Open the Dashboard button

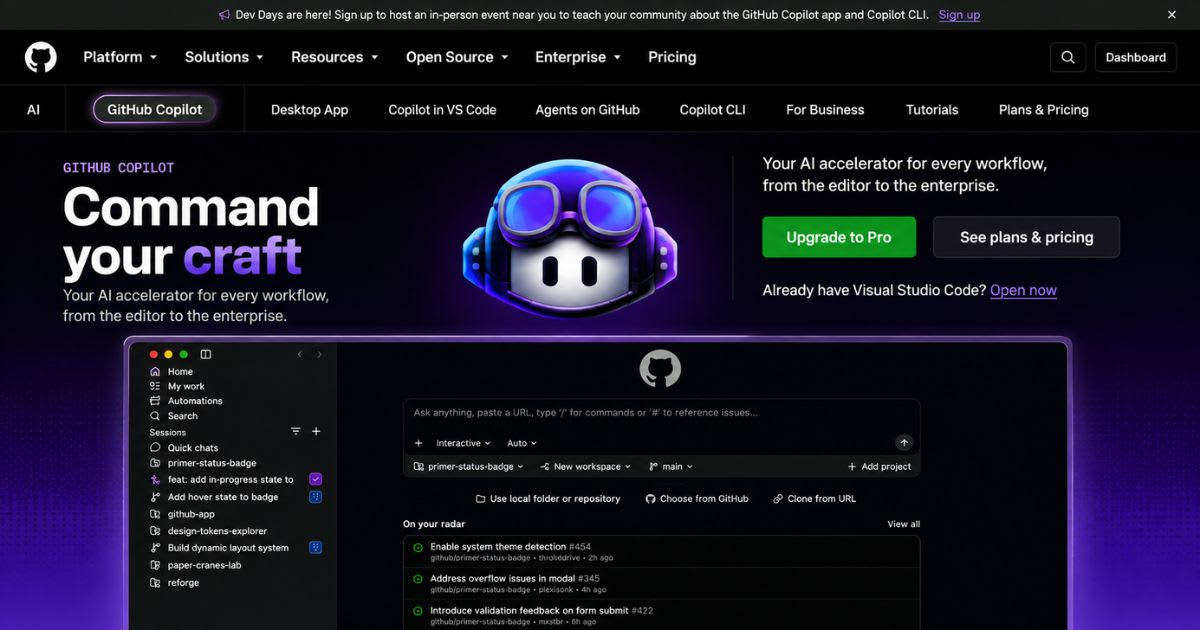coord(1136,57)
